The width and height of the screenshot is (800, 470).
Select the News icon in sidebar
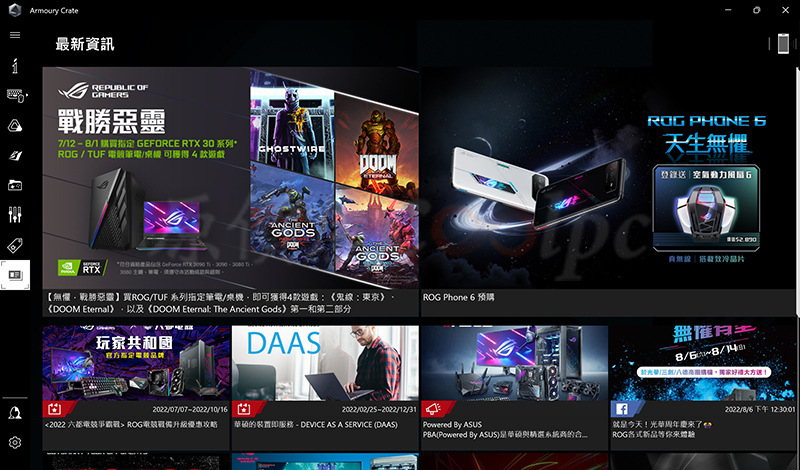point(16,275)
